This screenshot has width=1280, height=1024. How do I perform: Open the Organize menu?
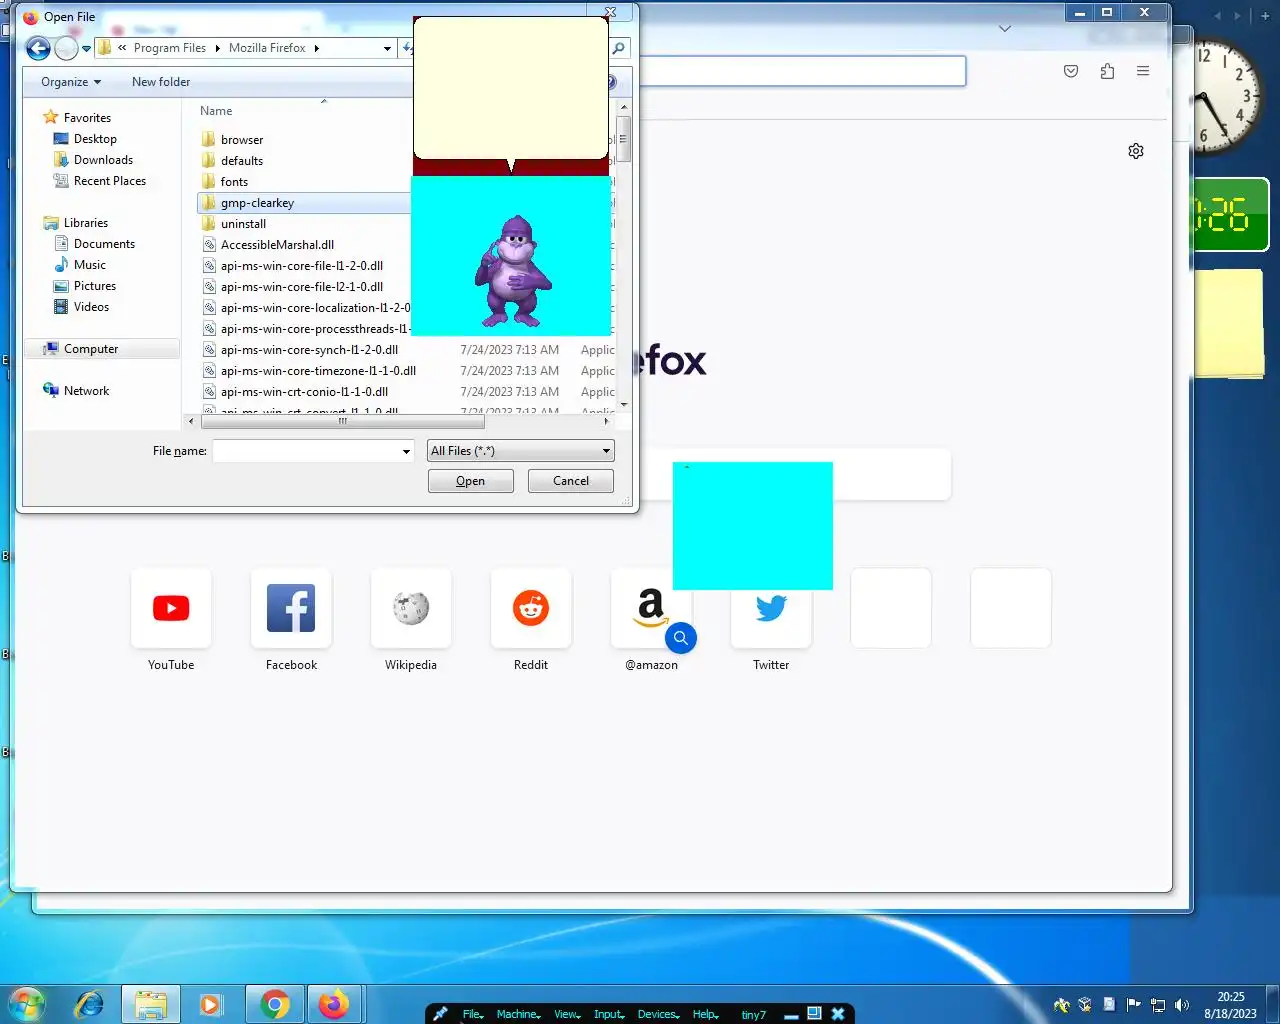tap(71, 82)
